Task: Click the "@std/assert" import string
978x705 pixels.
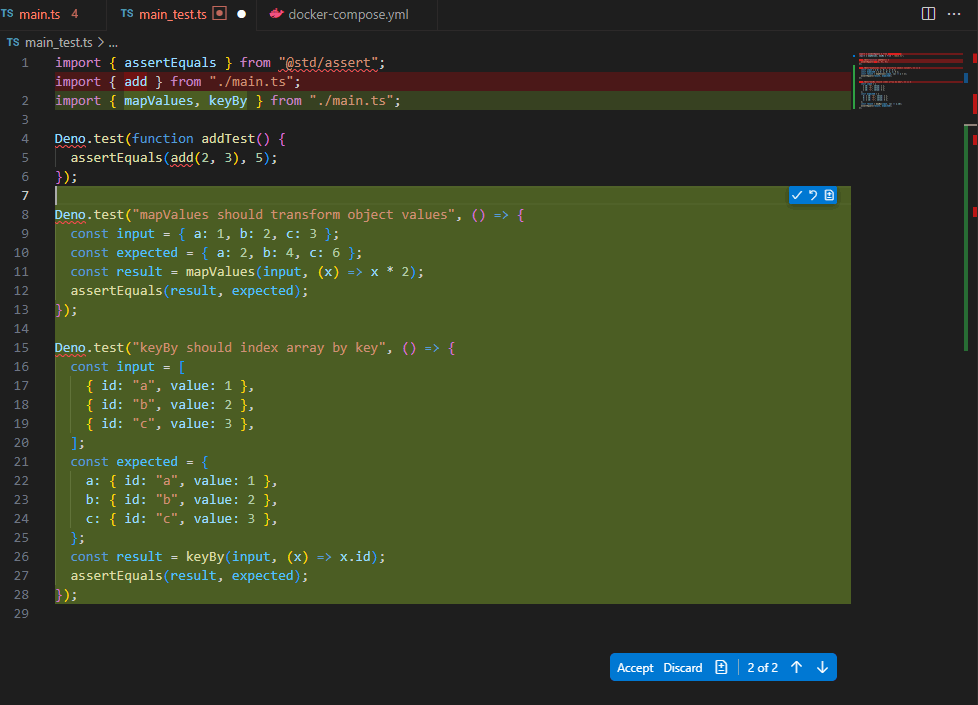Action: [x=329, y=62]
